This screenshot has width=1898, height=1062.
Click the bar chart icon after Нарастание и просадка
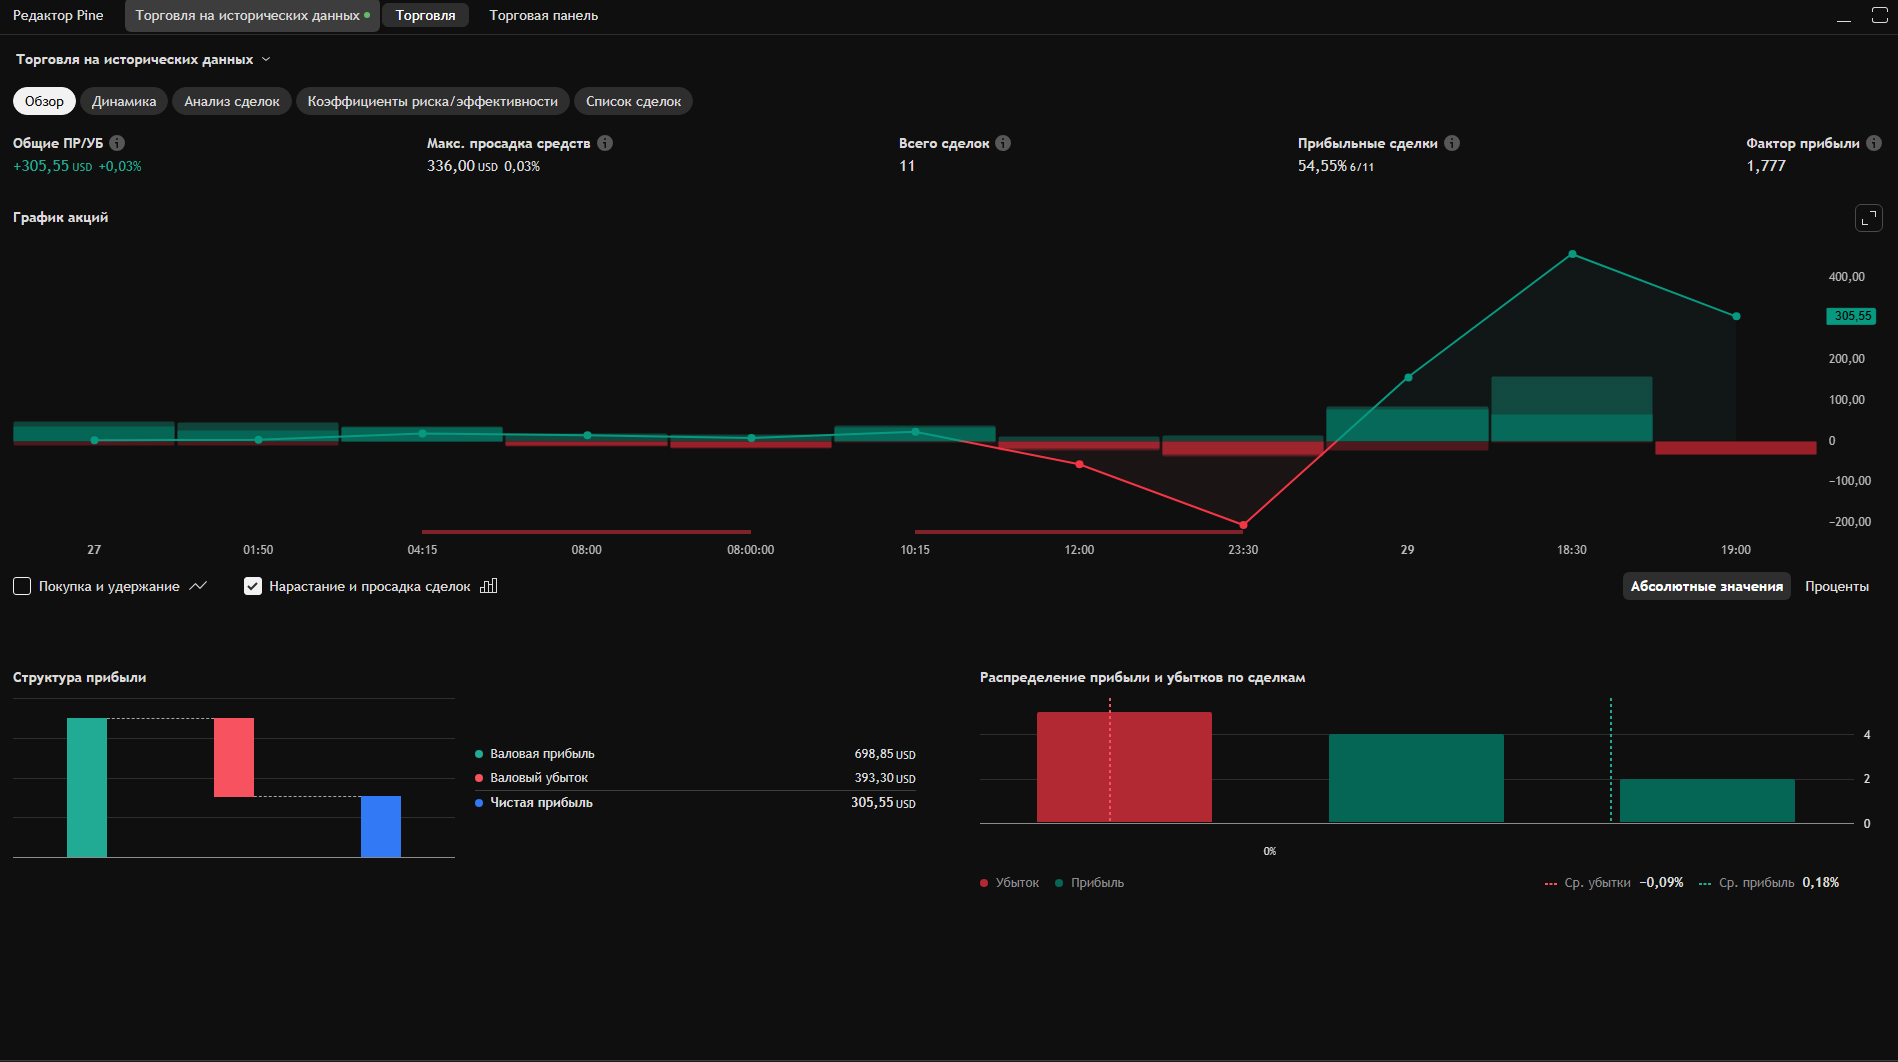489,586
